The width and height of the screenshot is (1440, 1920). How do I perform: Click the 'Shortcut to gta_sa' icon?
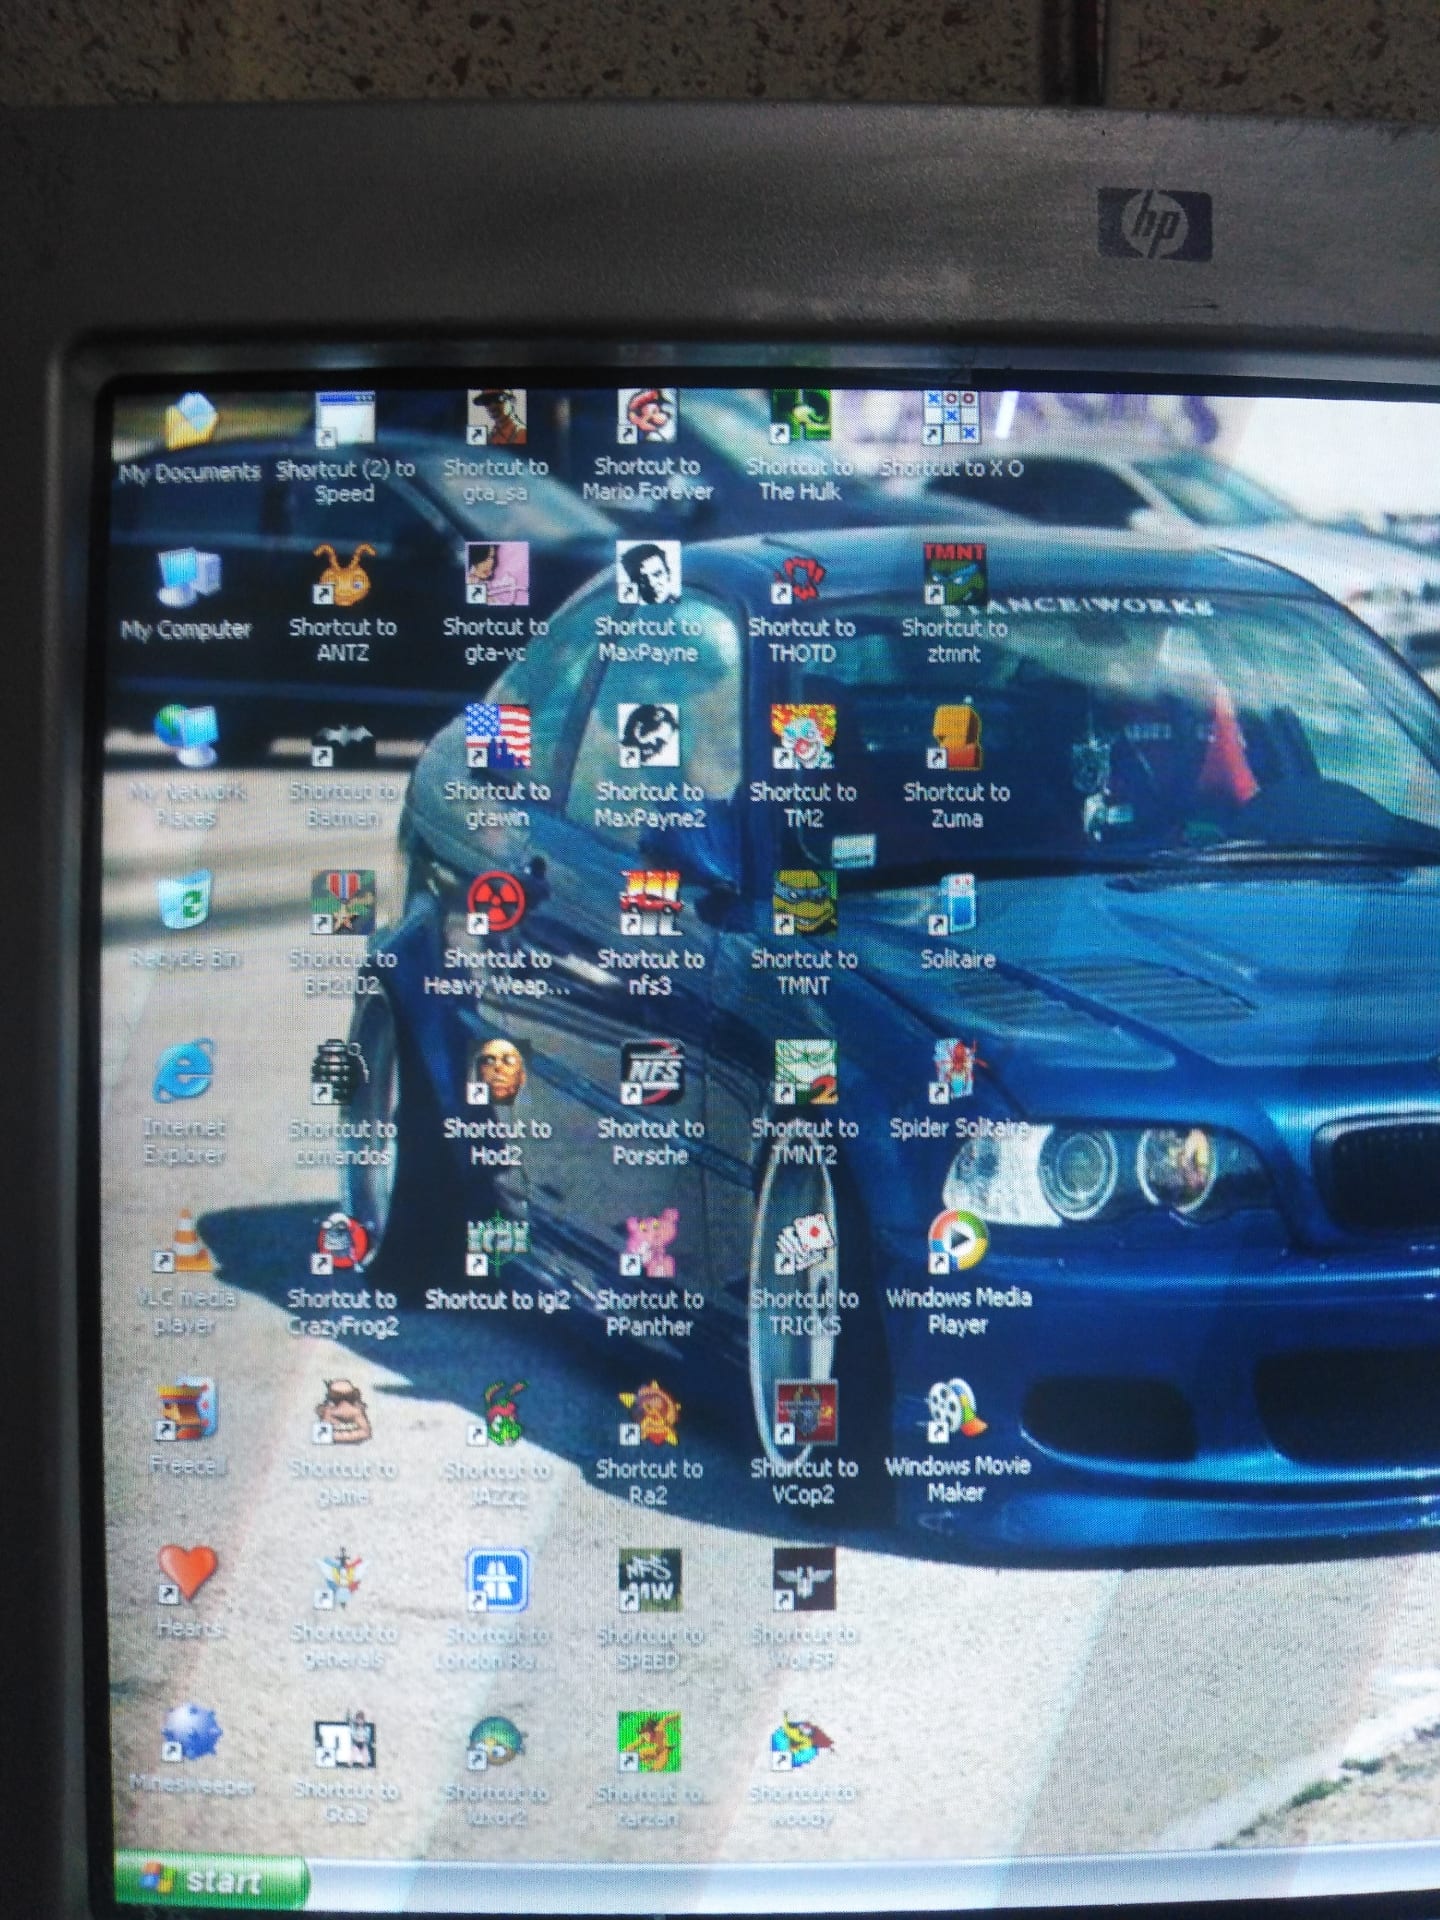pyautogui.click(x=496, y=419)
